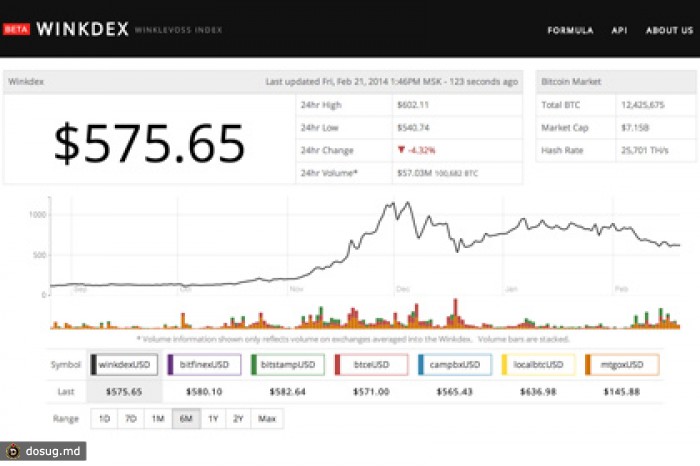Click the bitfinexUSD last price $580.10
The image size is (700, 466).
pyautogui.click(x=204, y=392)
